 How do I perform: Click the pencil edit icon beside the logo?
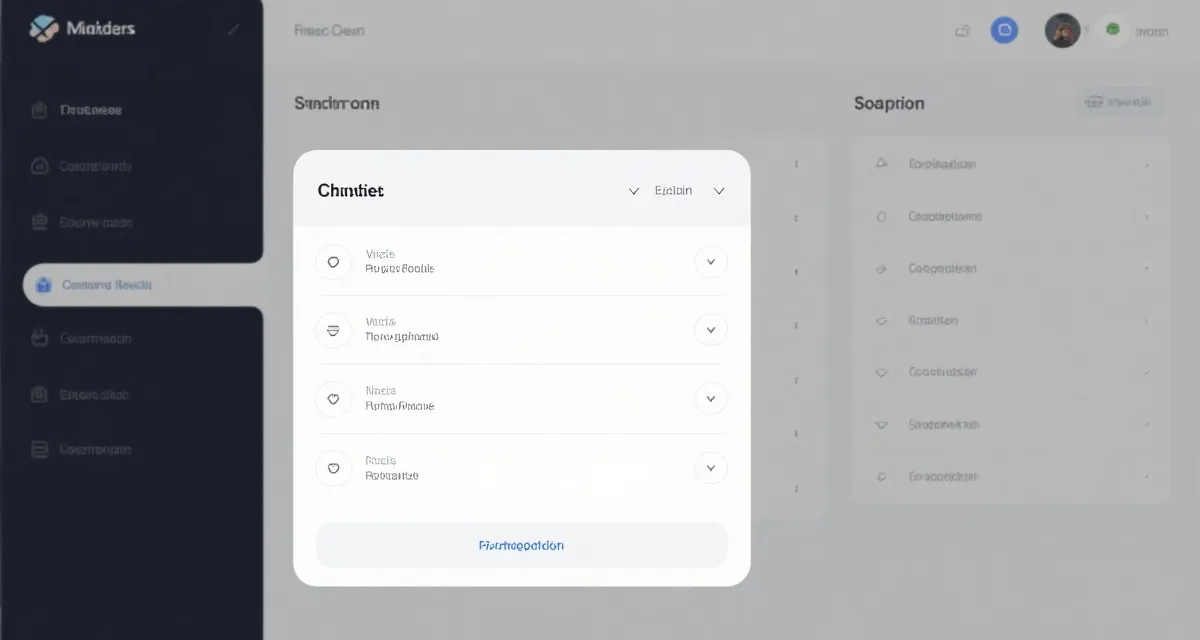coord(233,30)
